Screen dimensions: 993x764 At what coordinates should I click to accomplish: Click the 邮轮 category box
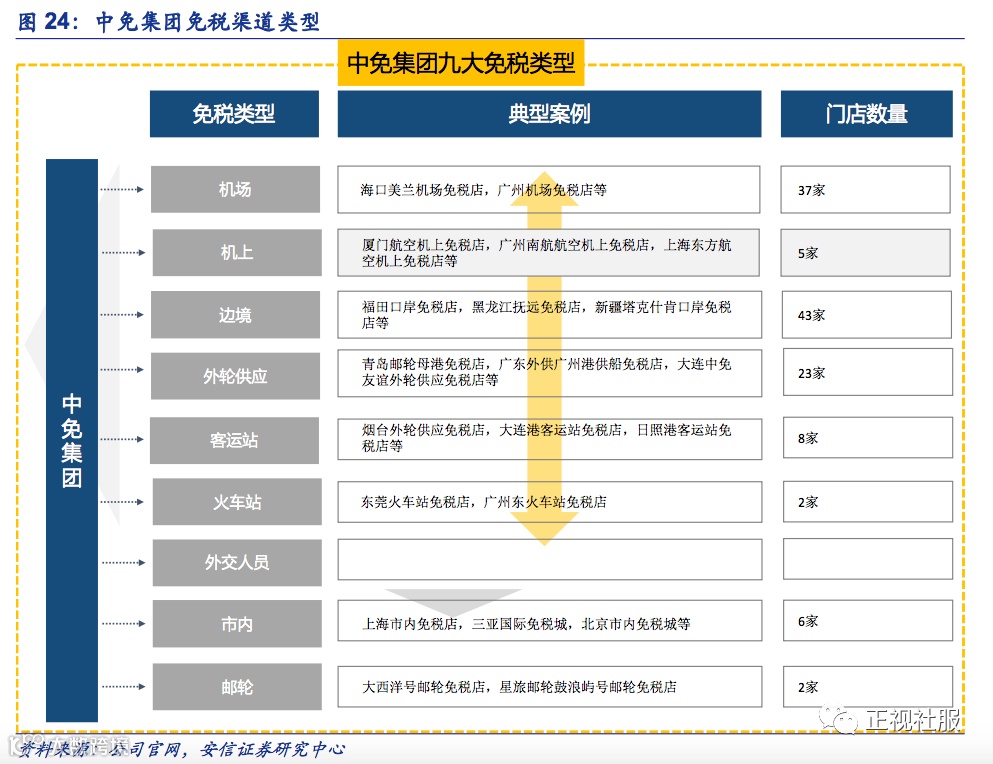click(x=236, y=687)
